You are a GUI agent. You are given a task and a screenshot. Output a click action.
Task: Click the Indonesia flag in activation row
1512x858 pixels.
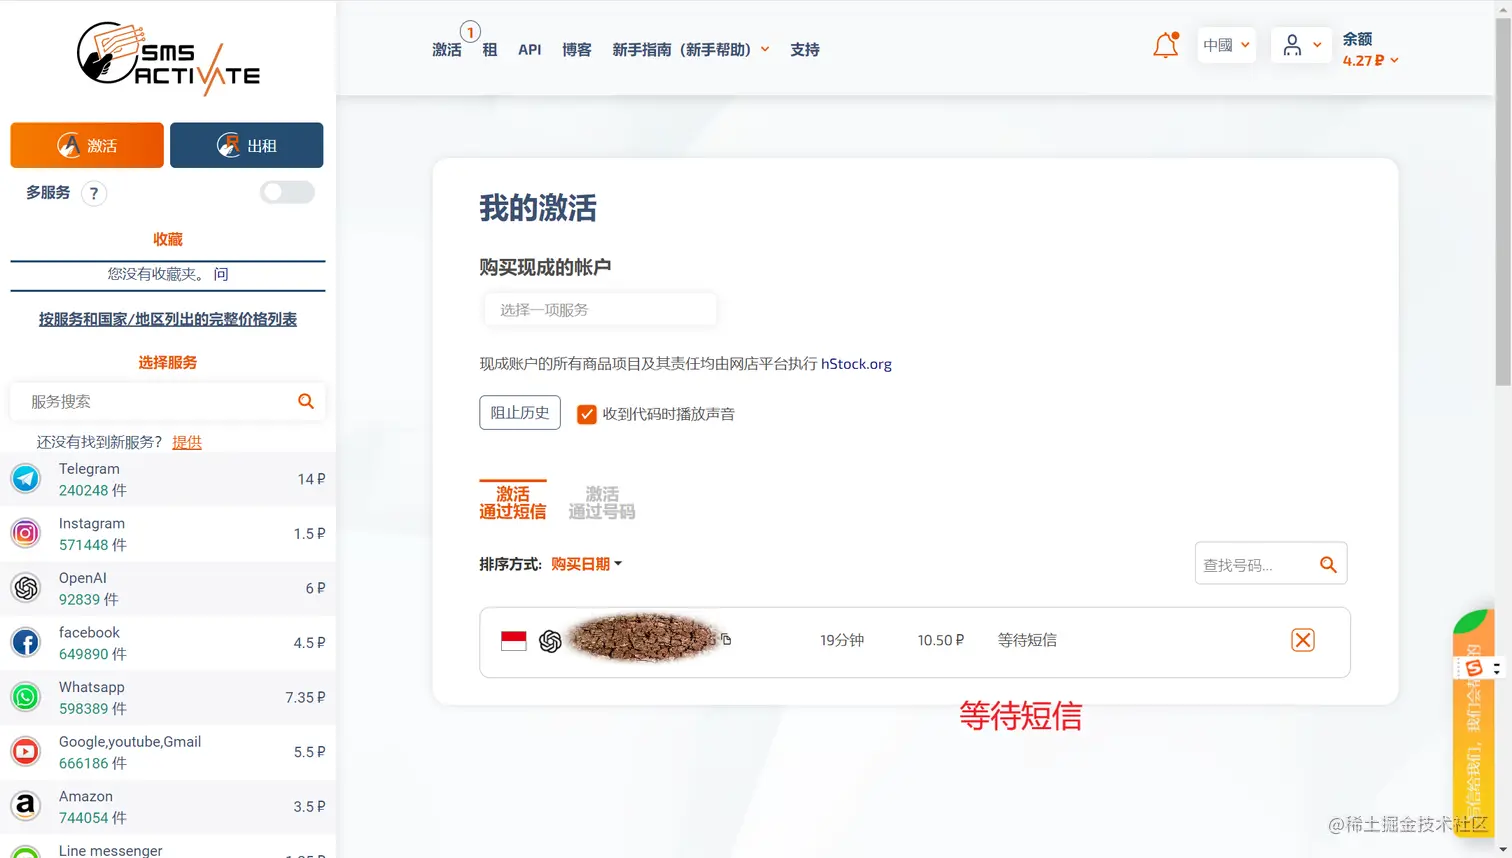pyautogui.click(x=514, y=641)
